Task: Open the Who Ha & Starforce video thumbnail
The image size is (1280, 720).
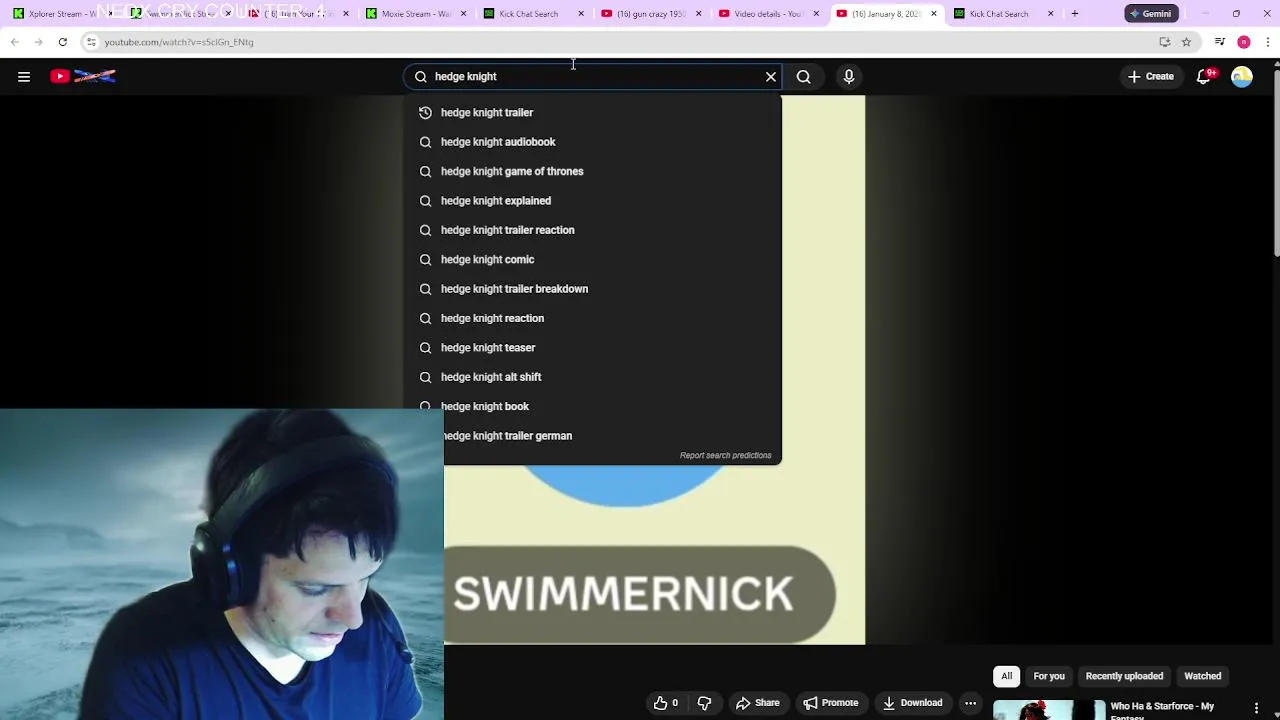Action: [1048, 710]
